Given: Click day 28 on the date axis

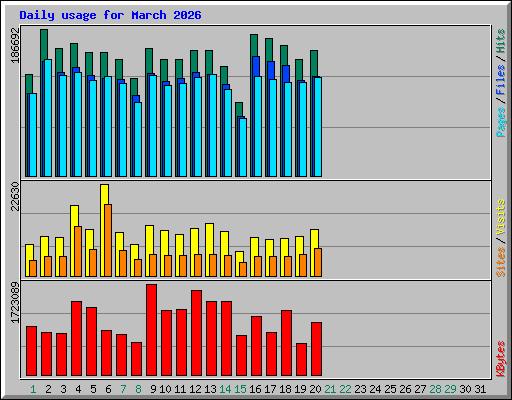Looking at the screenshot, I should (435, 389).
